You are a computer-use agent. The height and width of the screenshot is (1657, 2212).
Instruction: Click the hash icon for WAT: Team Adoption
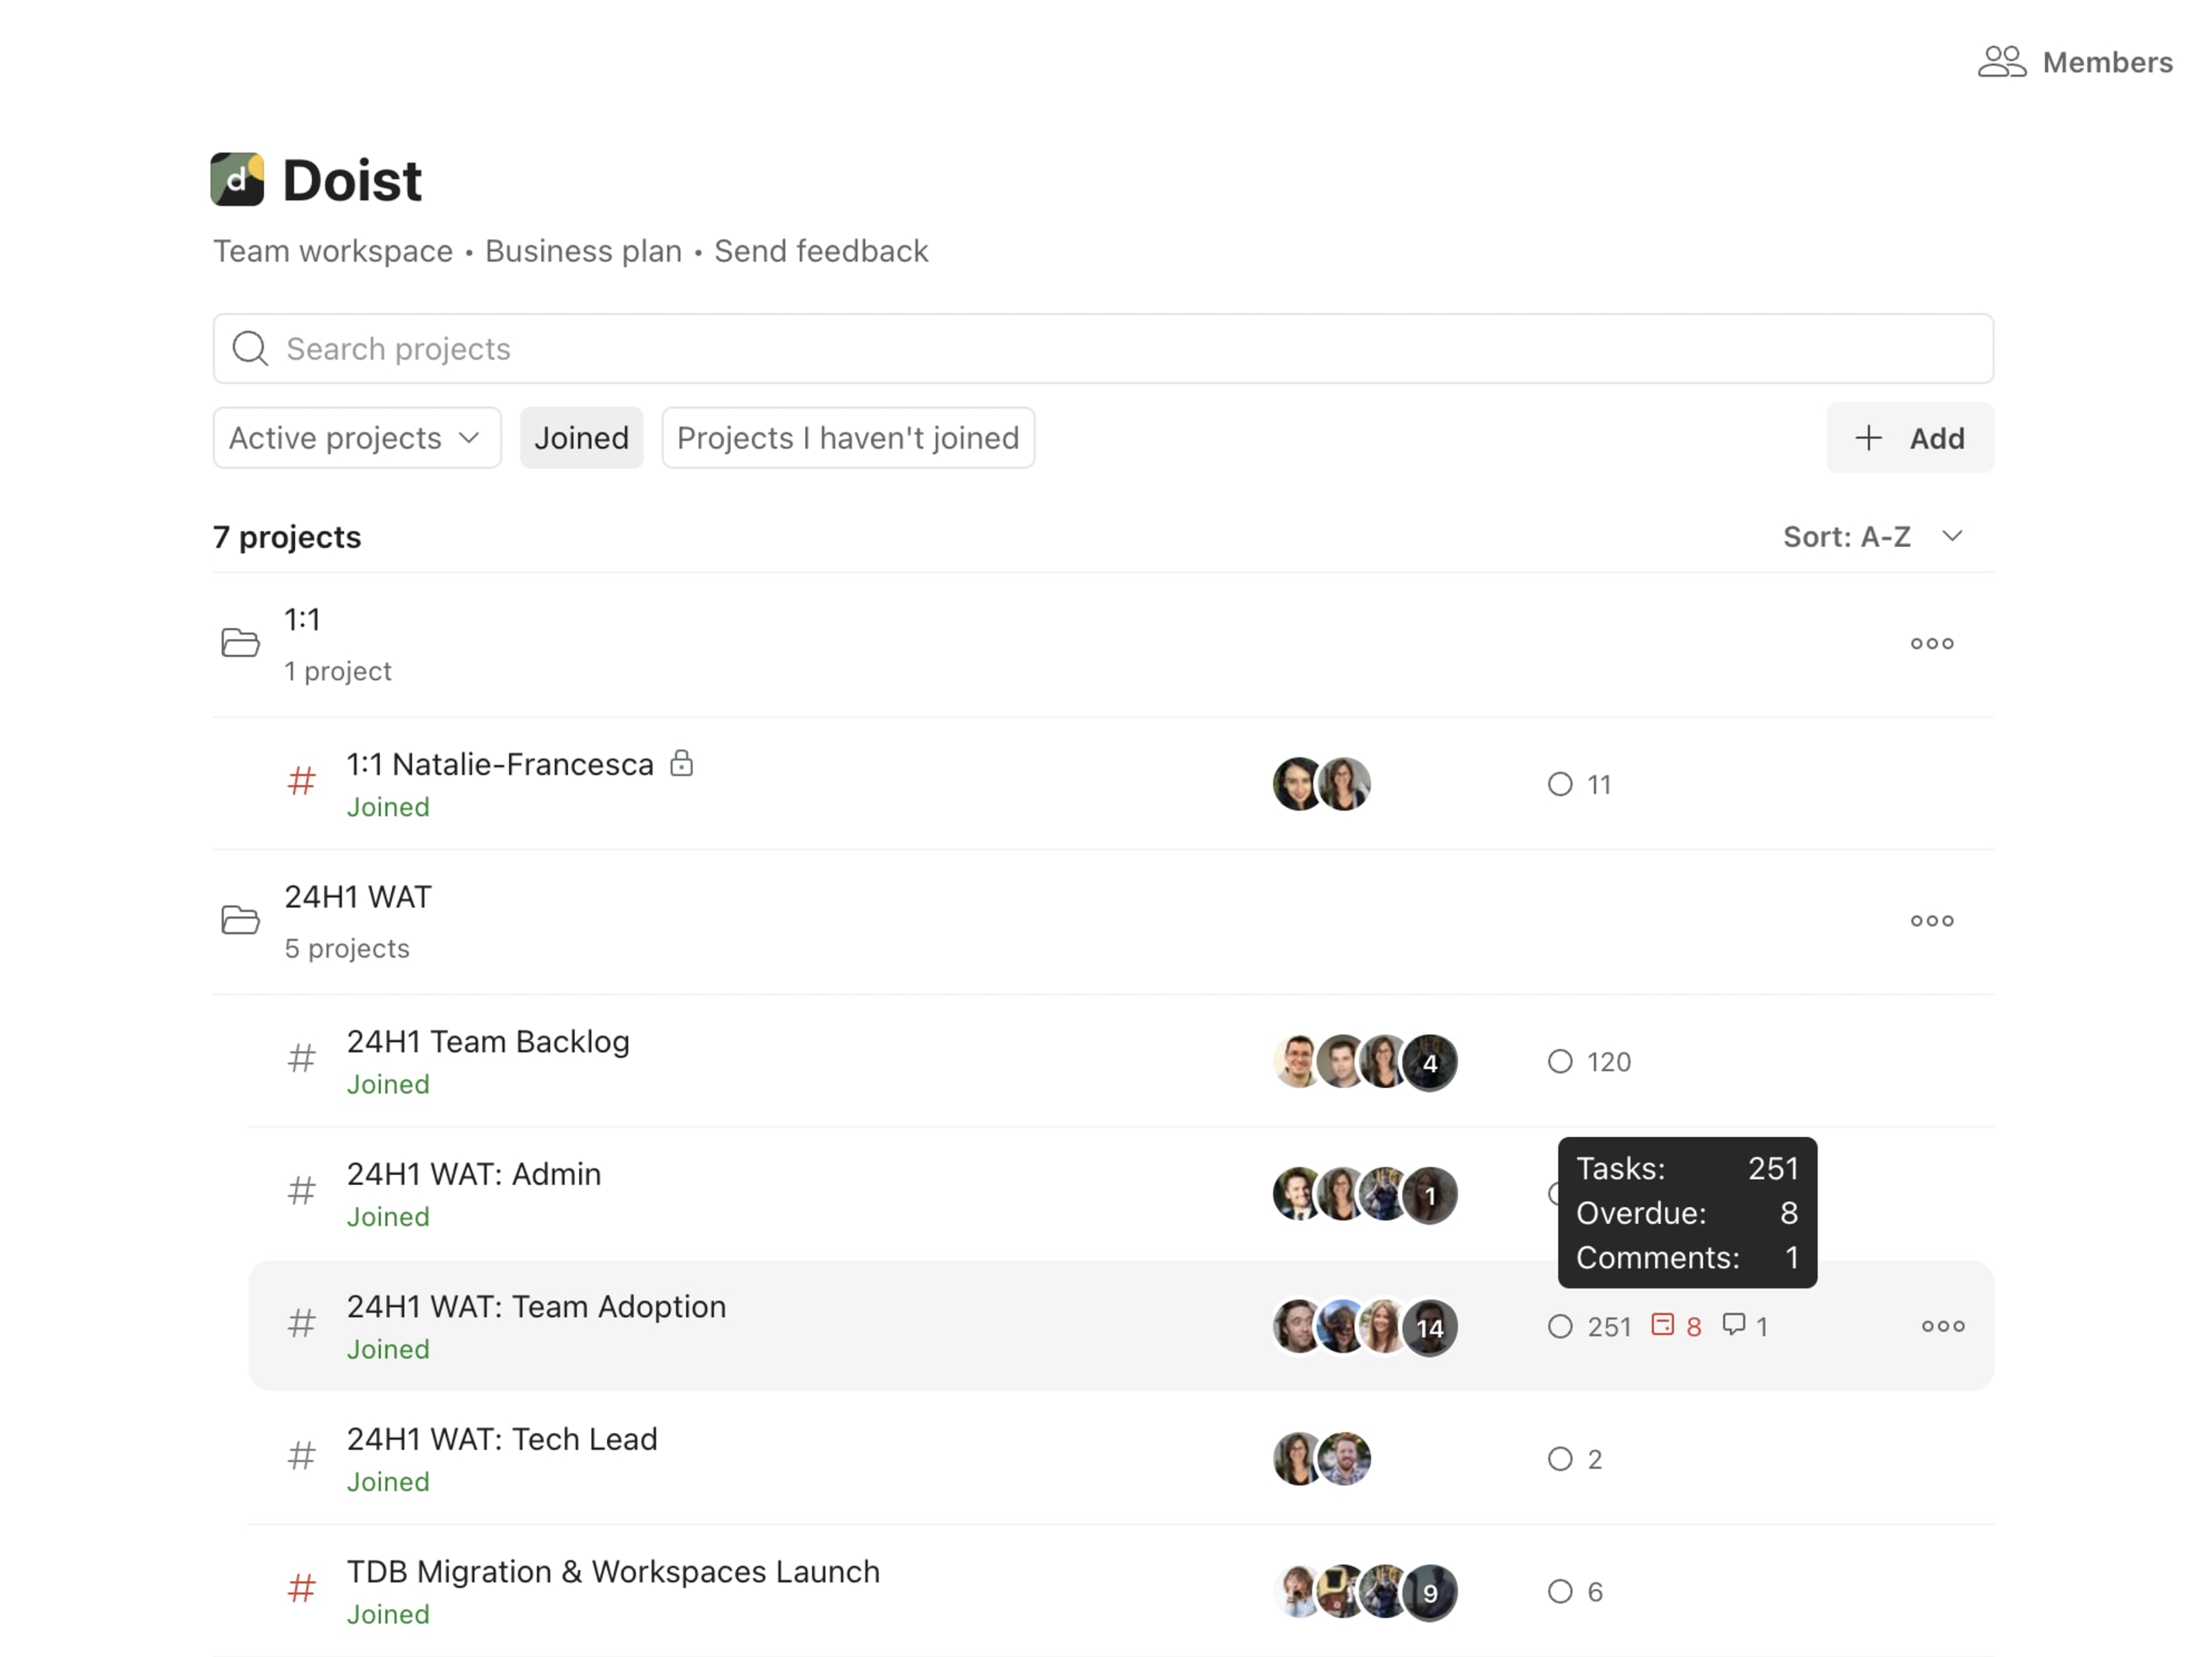(x=301, y=1324)
